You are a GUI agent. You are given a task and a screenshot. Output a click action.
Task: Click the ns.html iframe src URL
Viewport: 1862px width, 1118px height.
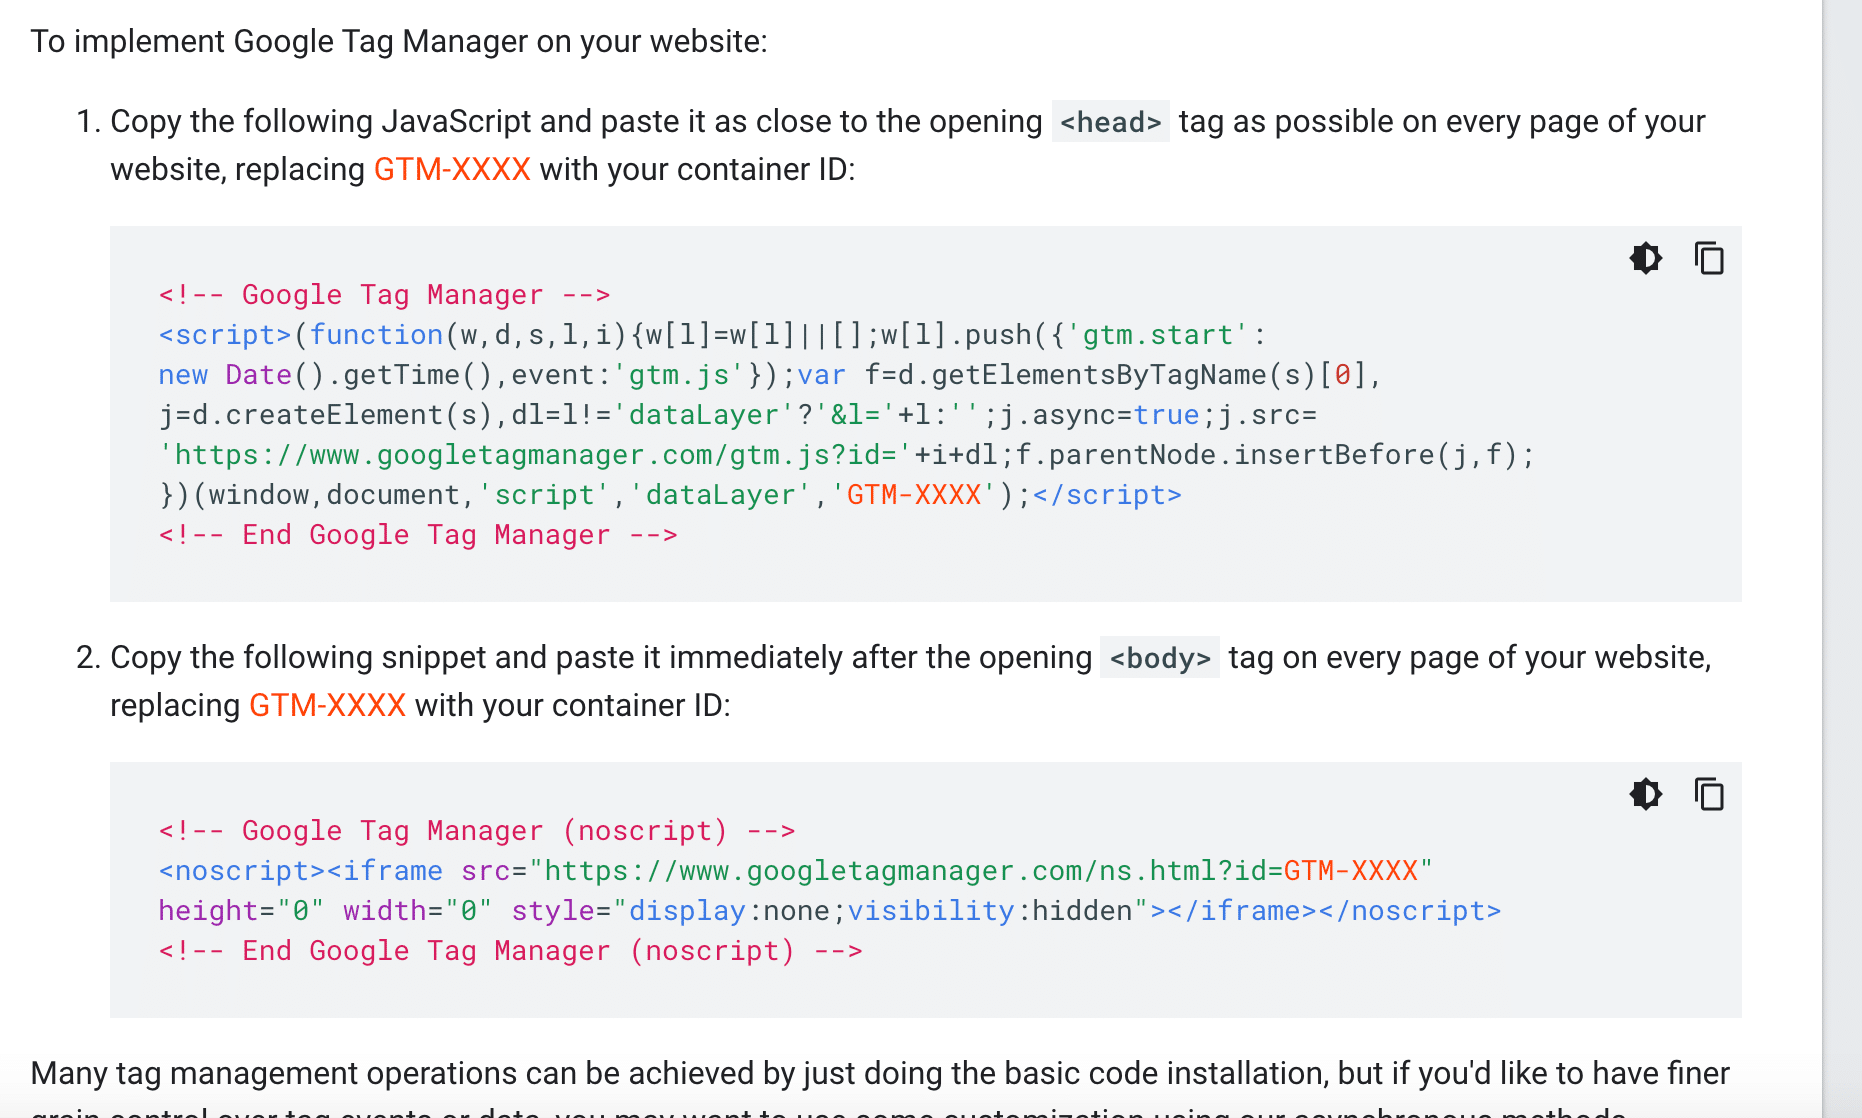[x=981, y=871]
